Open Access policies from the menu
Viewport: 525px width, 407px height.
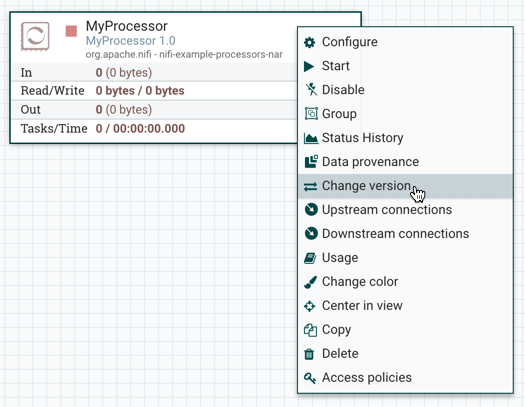405,378
